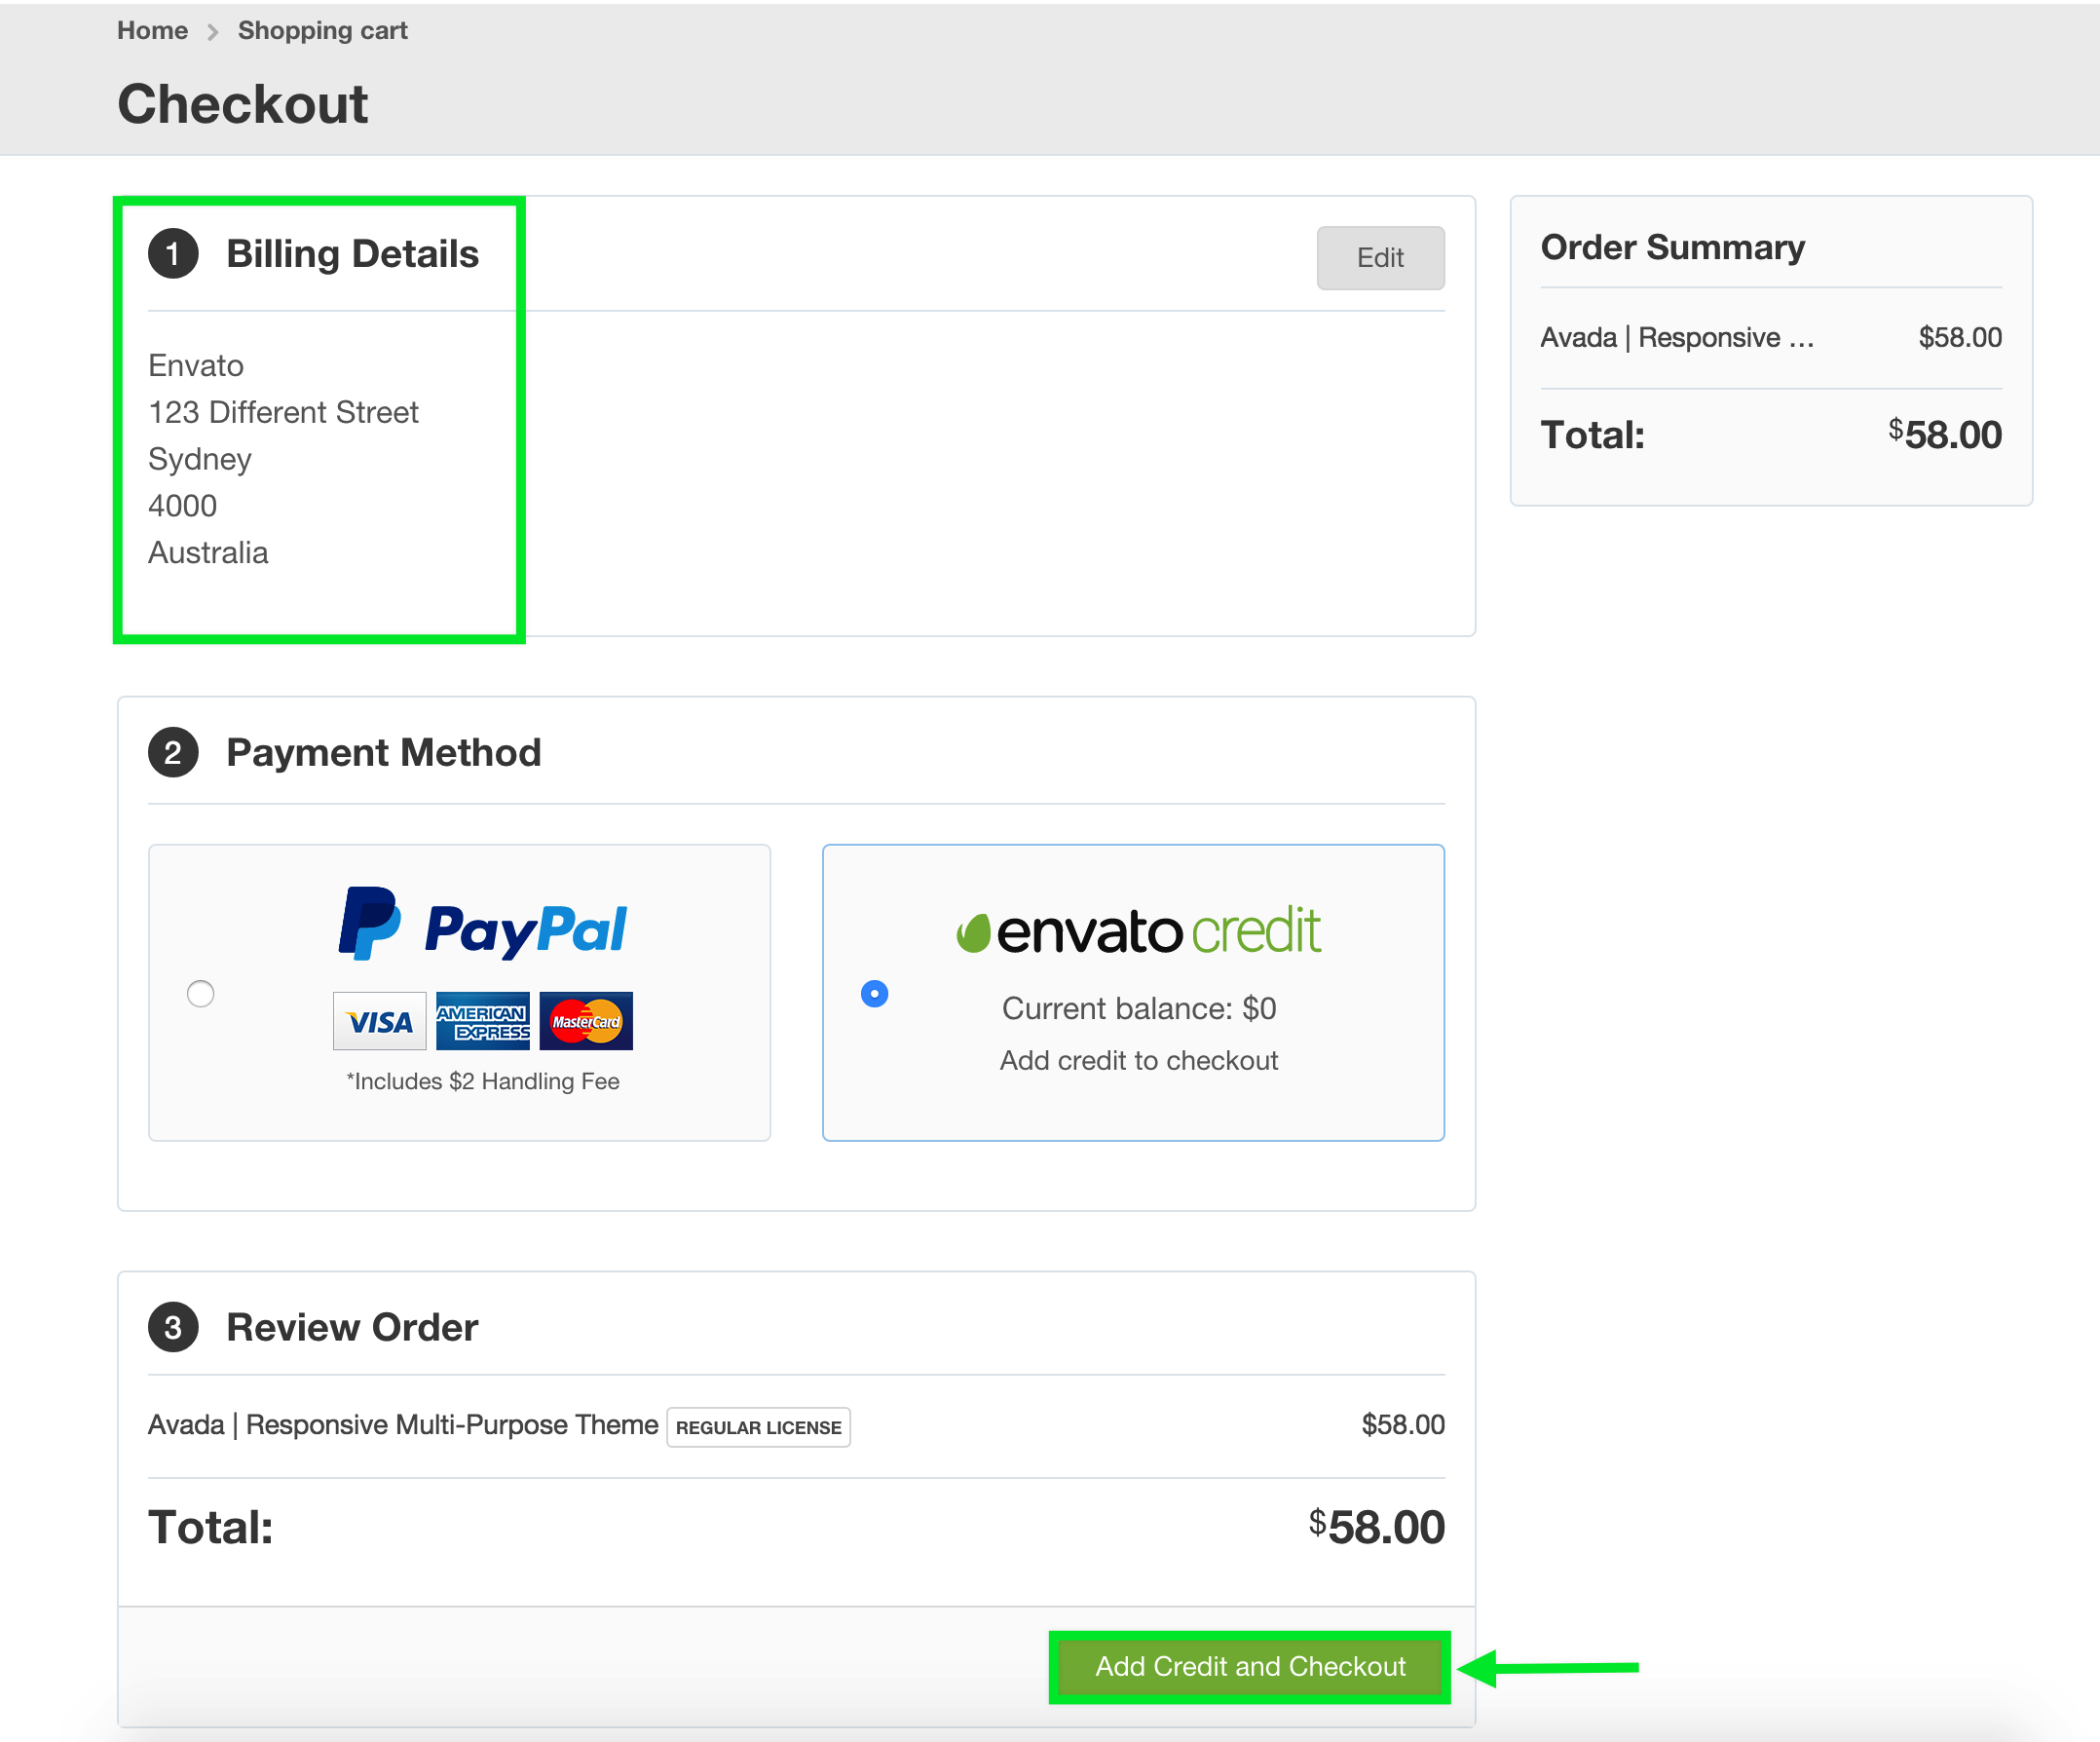Click the American Express card icon

(483, 1021)
